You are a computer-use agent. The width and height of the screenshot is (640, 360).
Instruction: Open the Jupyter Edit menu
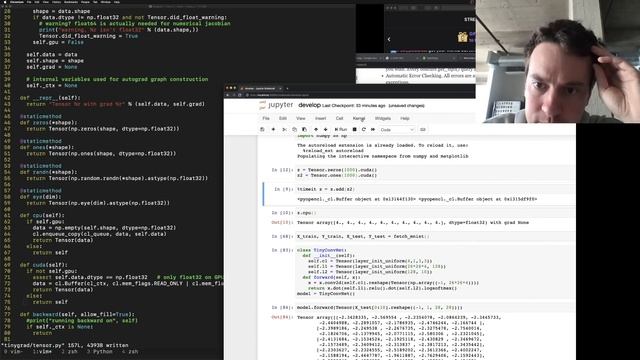[282, 118]
